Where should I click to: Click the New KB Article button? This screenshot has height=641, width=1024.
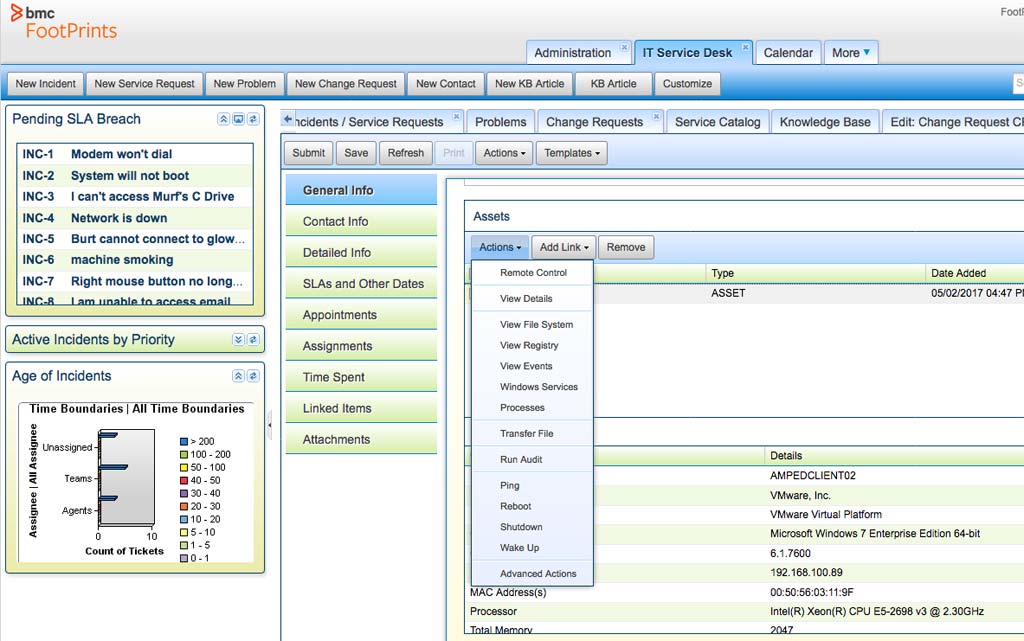click(530, 84)
